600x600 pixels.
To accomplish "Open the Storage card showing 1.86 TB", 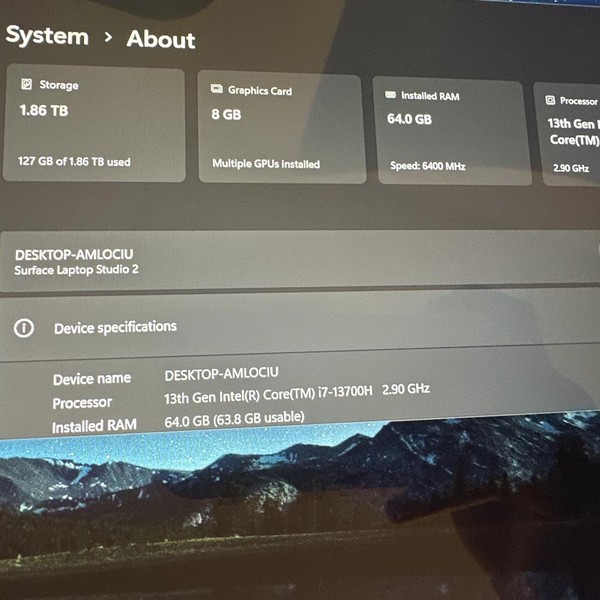I will click(94, 123).
